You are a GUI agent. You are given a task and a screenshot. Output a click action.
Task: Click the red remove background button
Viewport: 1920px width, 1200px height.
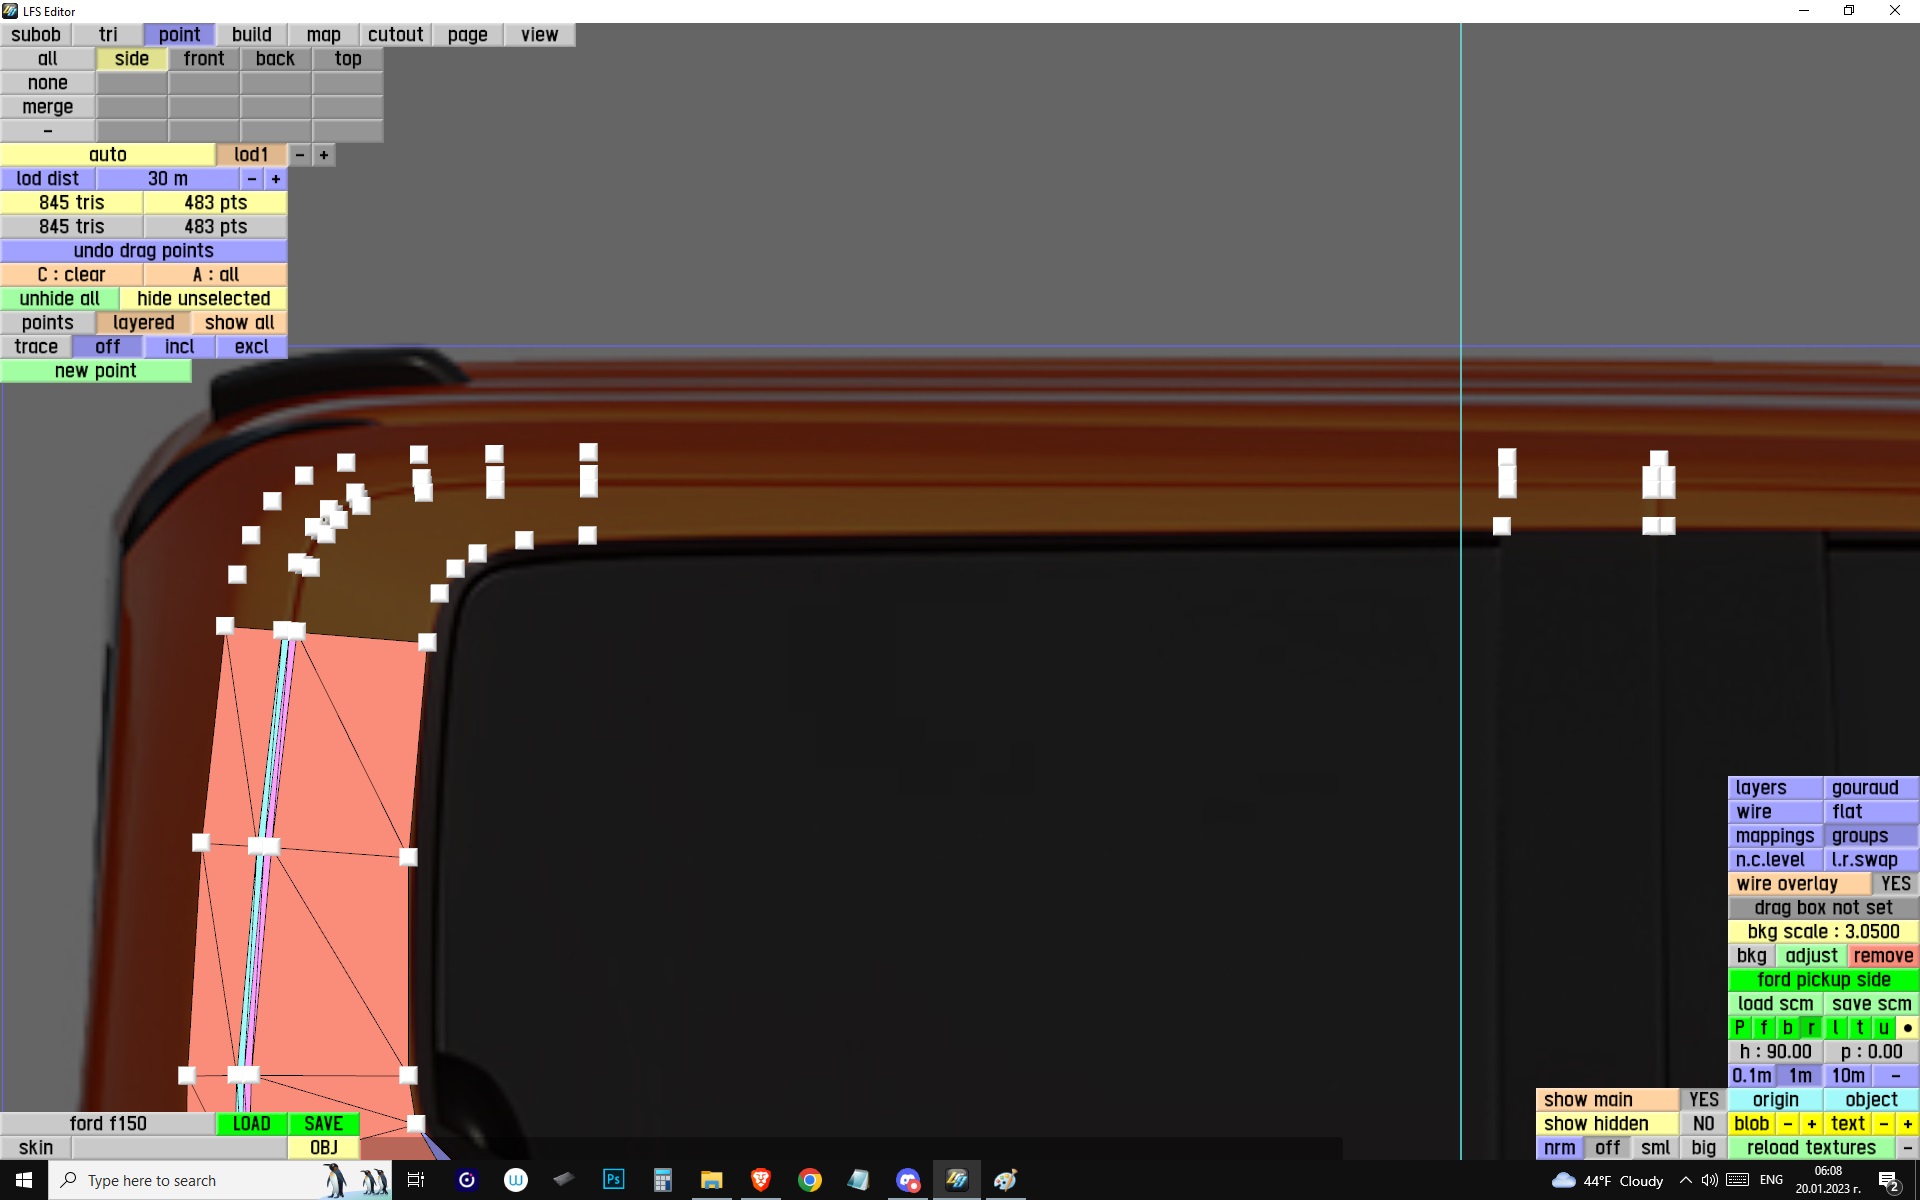[1882, 955]
